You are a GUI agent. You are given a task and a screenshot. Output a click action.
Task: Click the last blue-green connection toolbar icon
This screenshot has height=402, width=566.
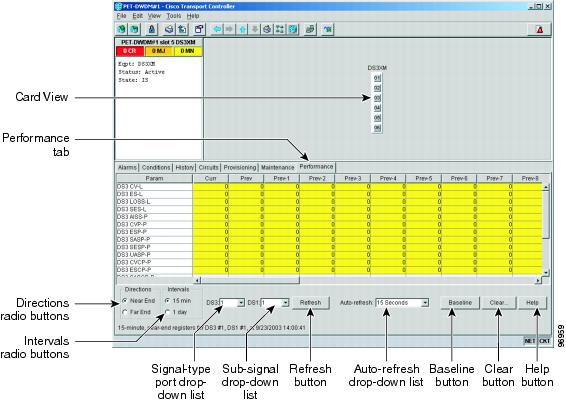pyautogui.click(x=328, y=29)
